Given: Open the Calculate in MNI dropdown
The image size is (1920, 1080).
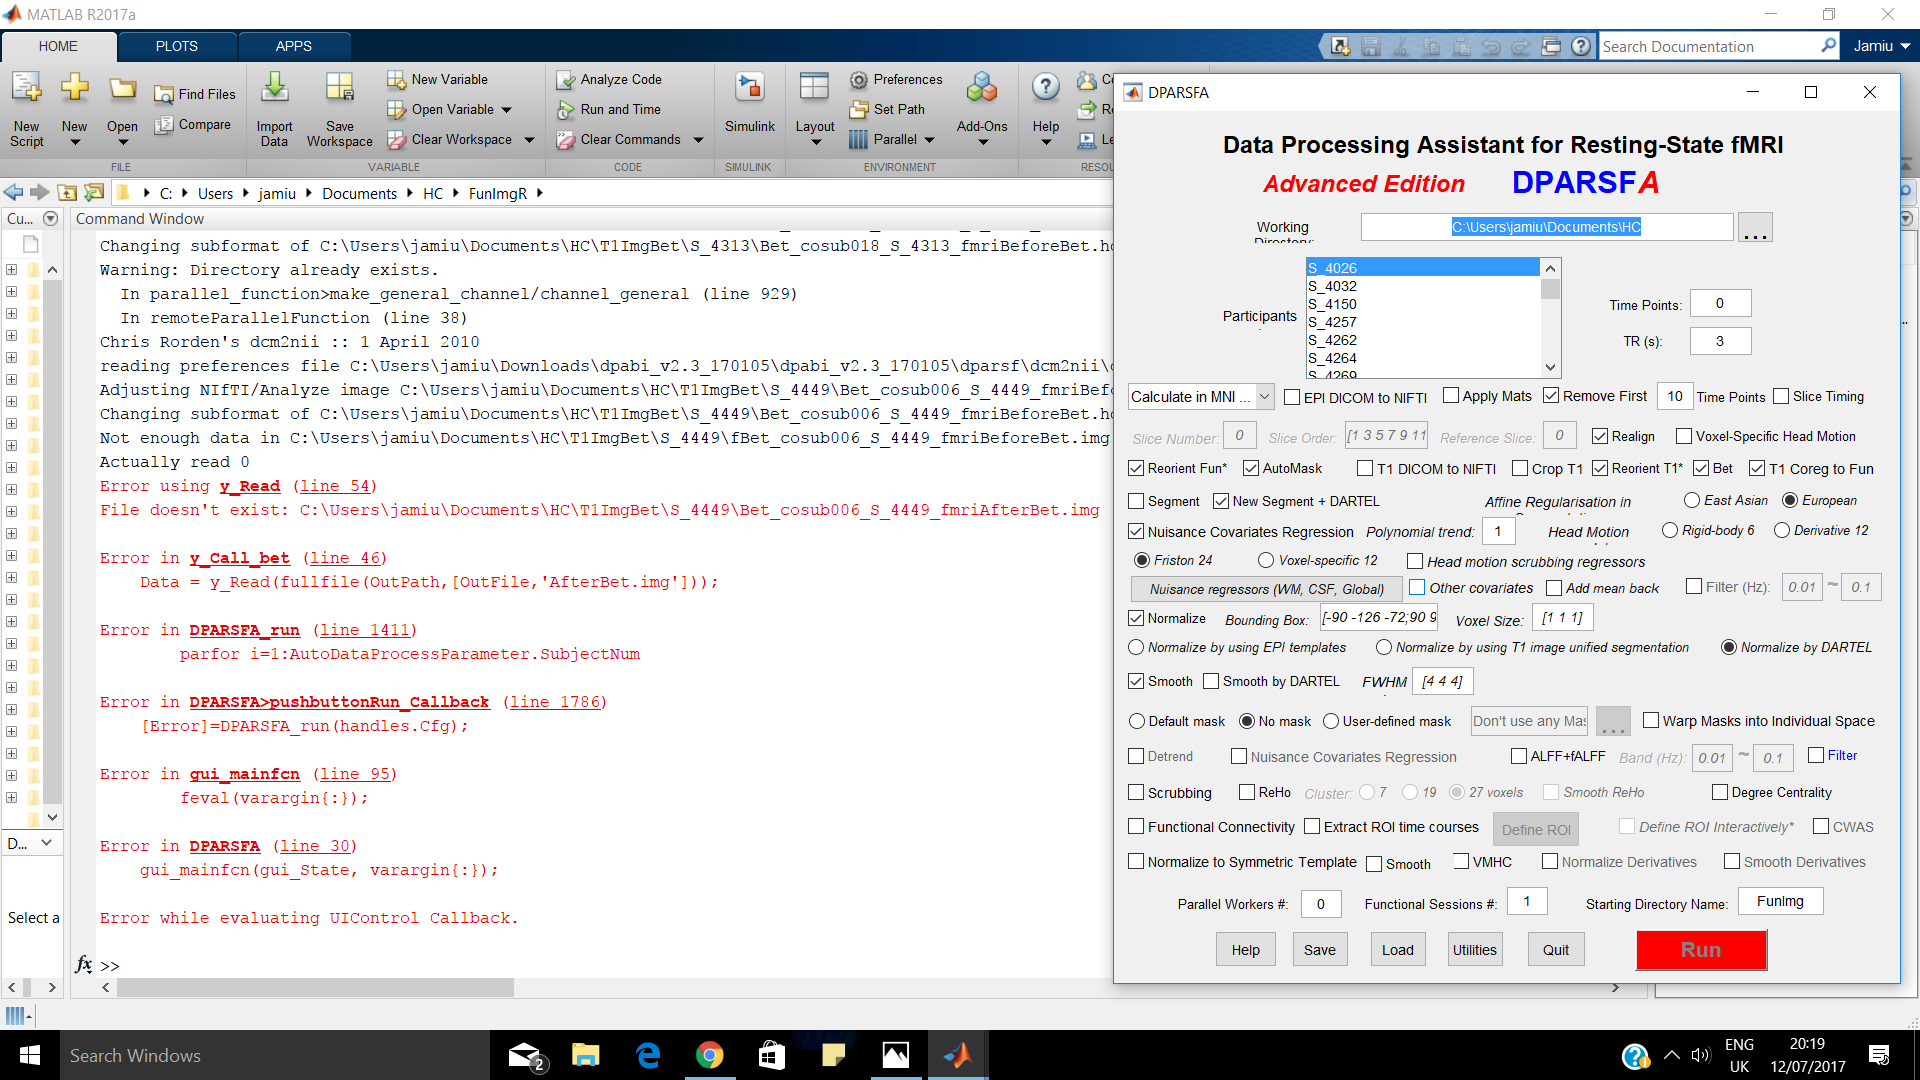Looking at the screenshot, I should click(1201, 396).
